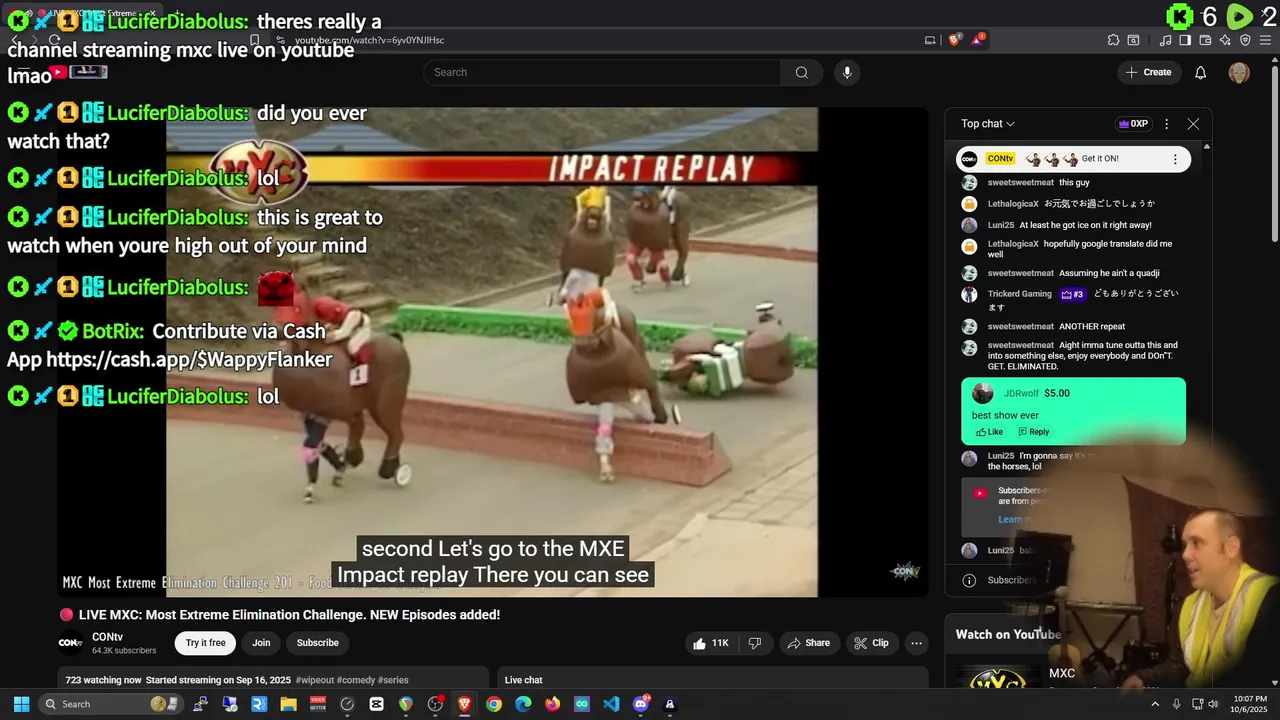This screenshot has height=720, width=1280.
Task: Open more actions ellipsis beside Clip
Action: [x=916, y=643]
